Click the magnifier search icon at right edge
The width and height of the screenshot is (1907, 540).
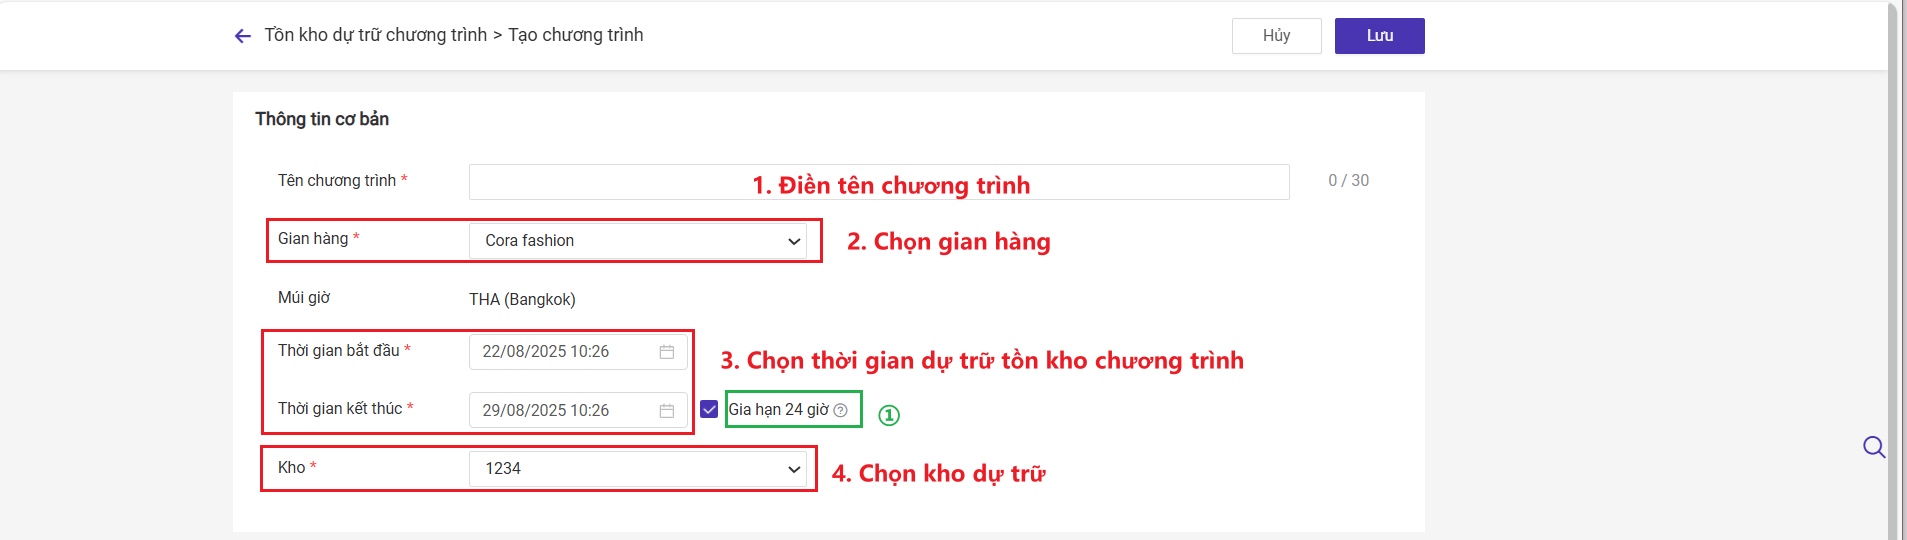pyautogui.click(x=1874, y=447)
